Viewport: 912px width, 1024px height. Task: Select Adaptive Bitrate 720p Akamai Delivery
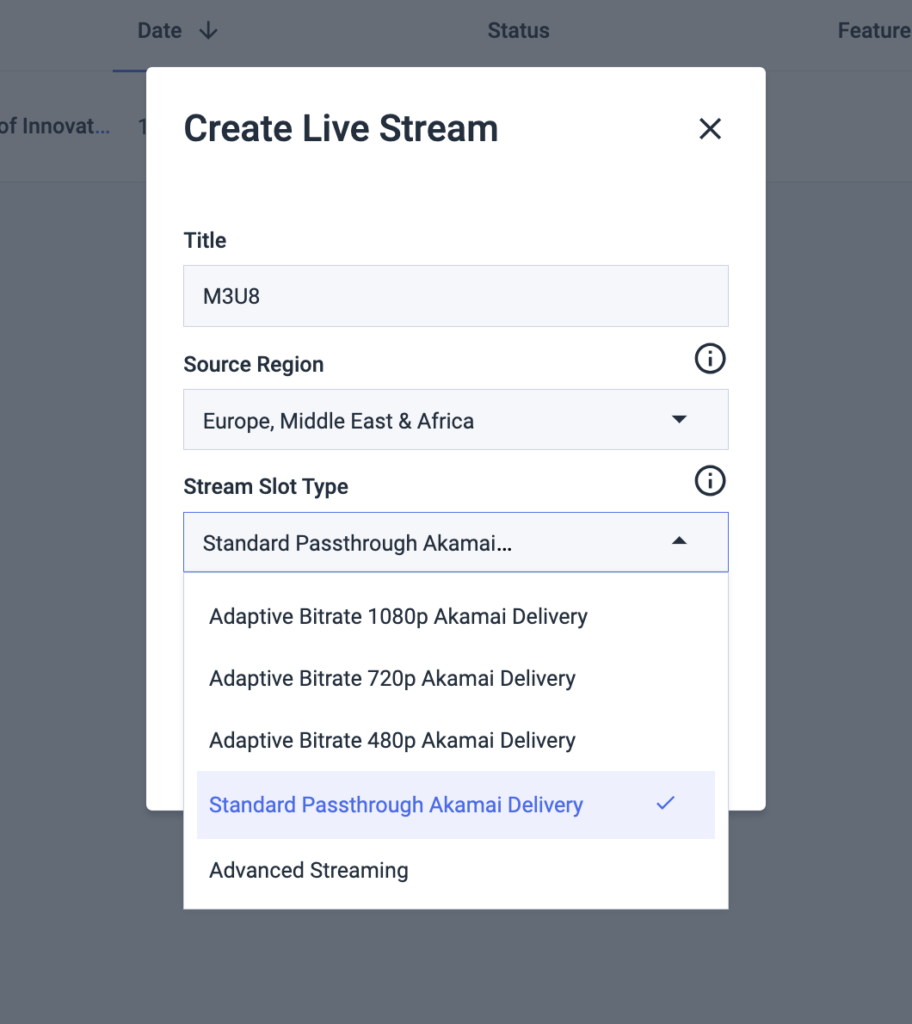pyautogui.click(x=392, y=678)
